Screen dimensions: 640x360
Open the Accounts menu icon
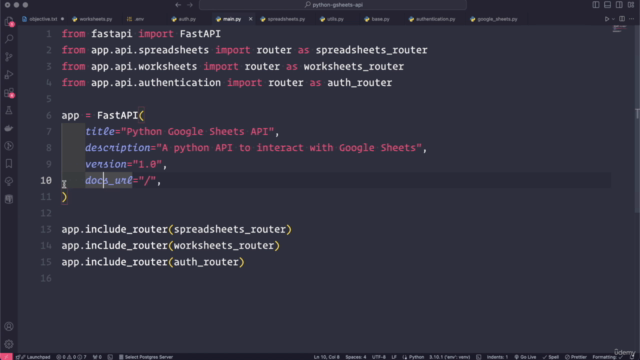click(x=9, y=327)
